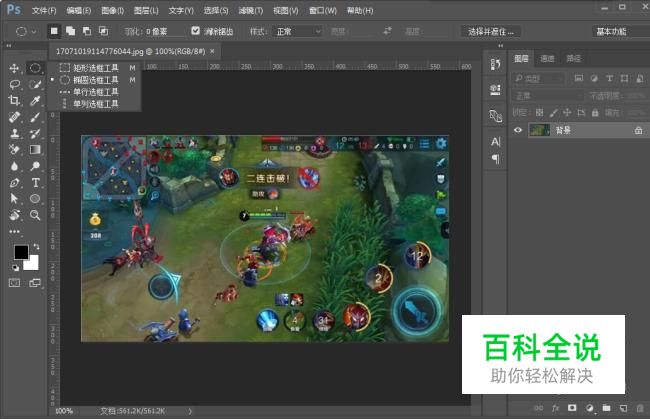Reset default black and white colors
The width and height of the screenshot is (650, 419).
pos(15,268)
